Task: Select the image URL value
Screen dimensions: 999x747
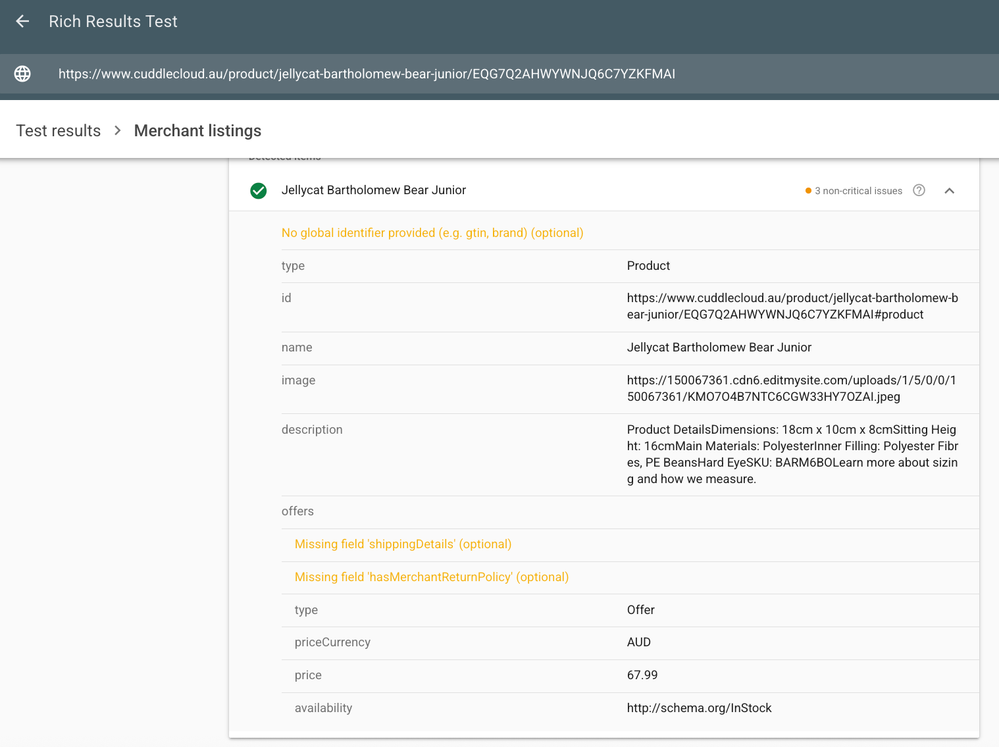Action: [791, 388]
